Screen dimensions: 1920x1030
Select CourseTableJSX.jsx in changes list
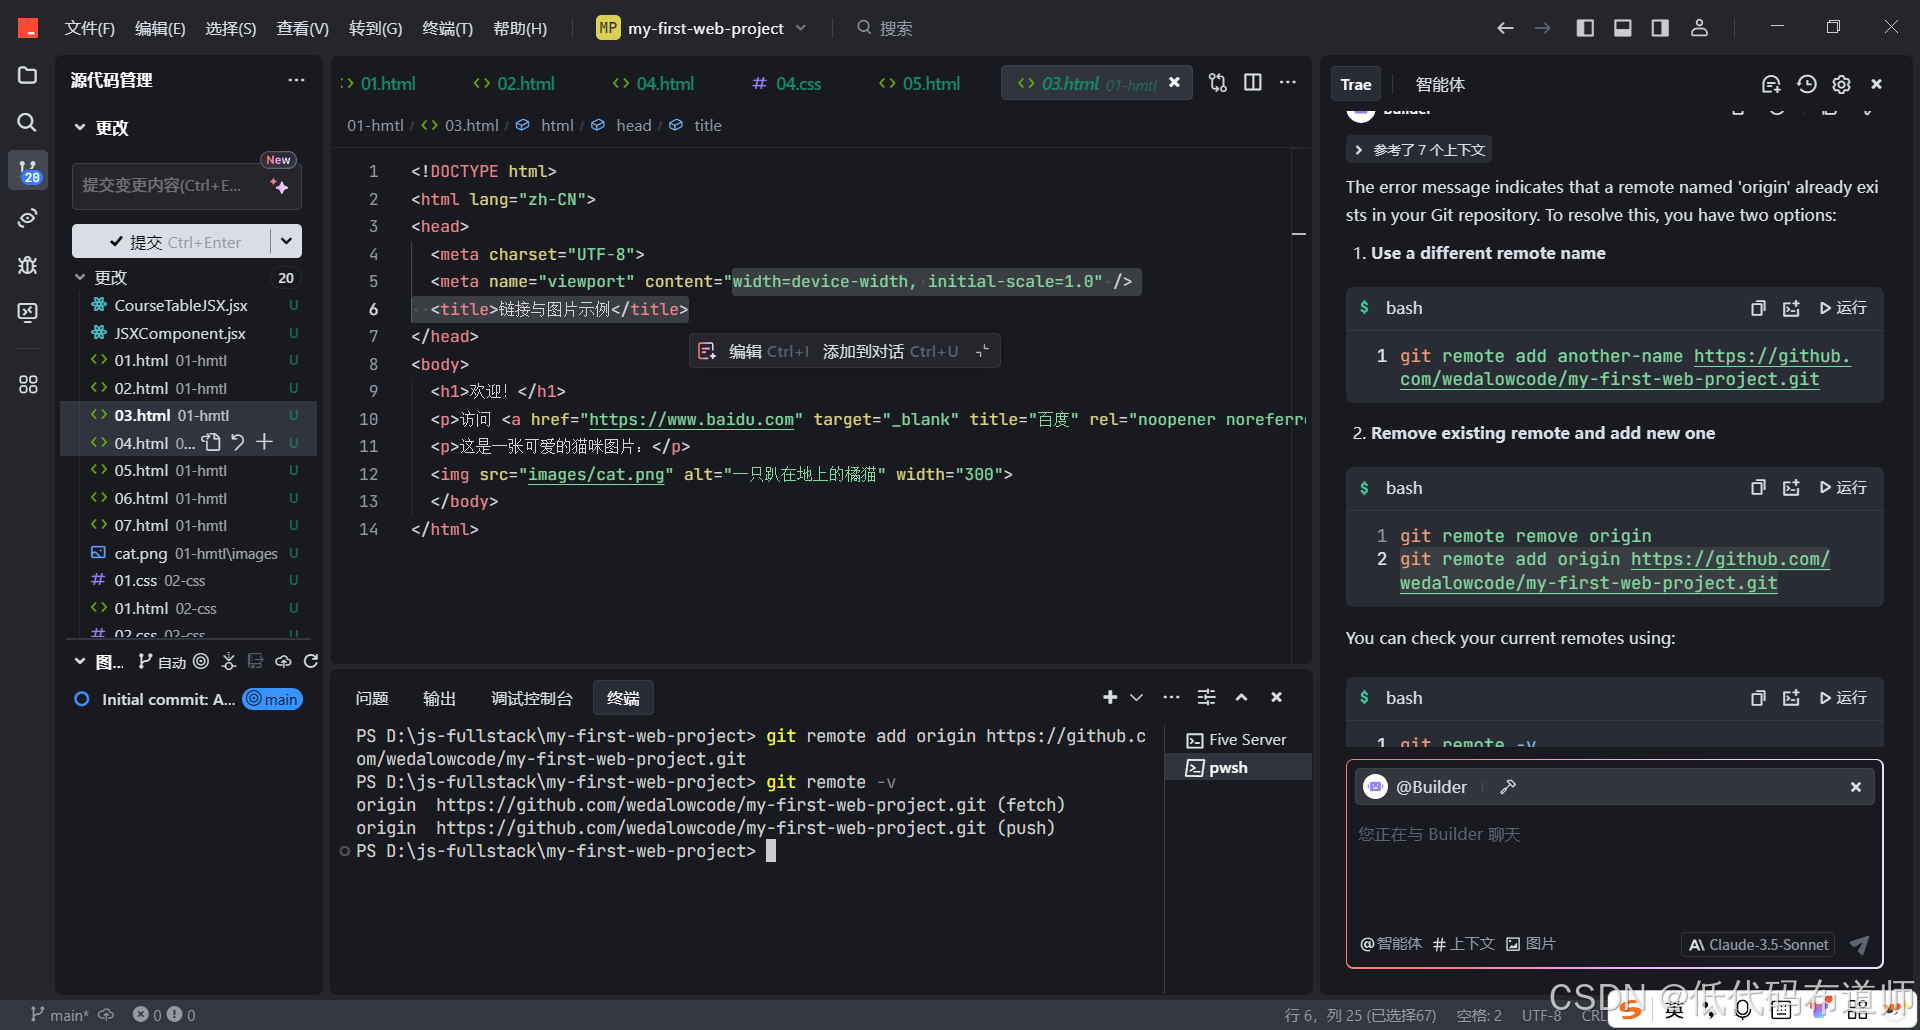(188, 305)
